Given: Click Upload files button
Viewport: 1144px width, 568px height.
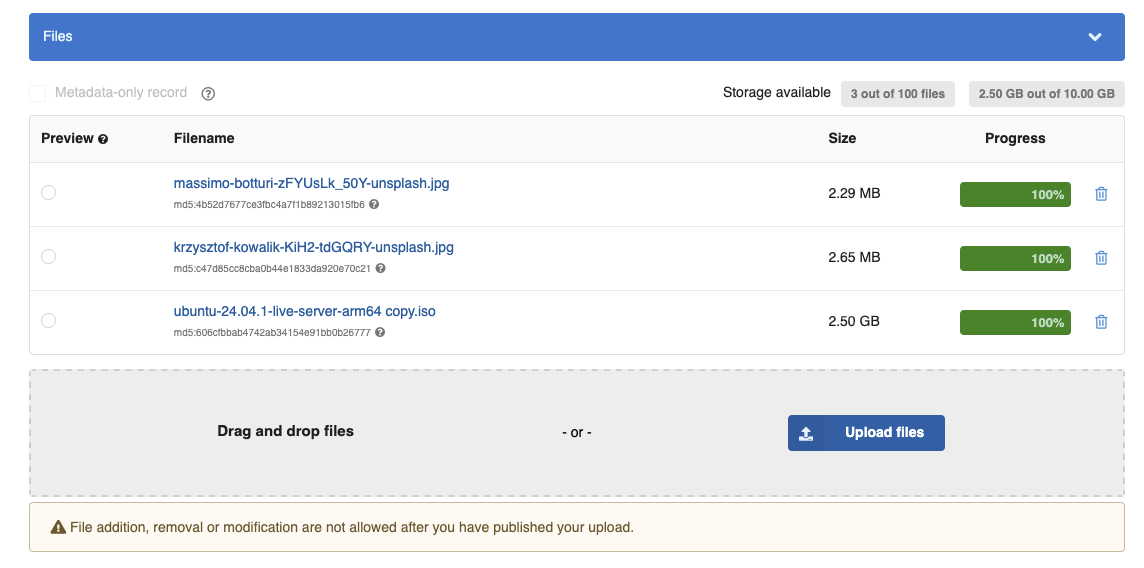Looking at the screenshot, I should tap(866, 433).
